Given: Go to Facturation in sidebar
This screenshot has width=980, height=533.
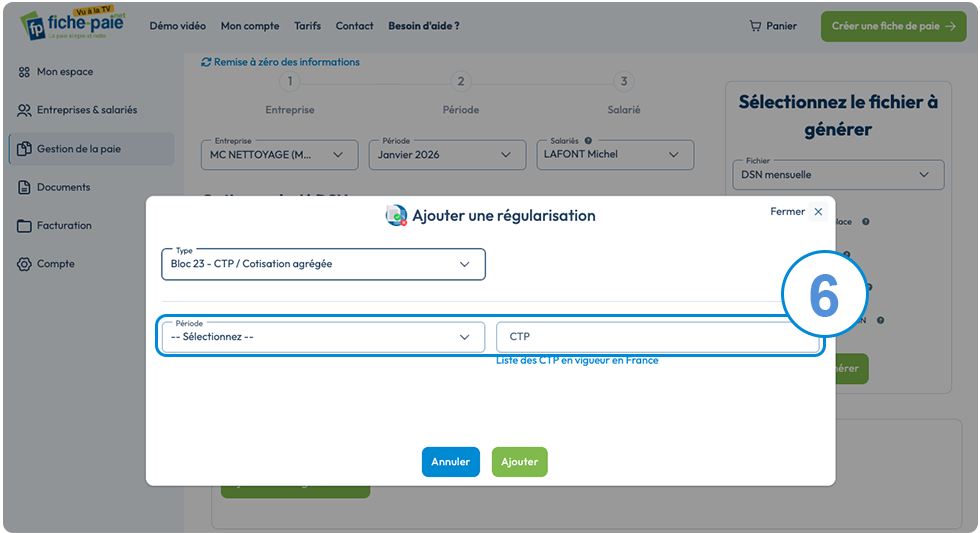Looking at the screenshot, I should (64, 226).
